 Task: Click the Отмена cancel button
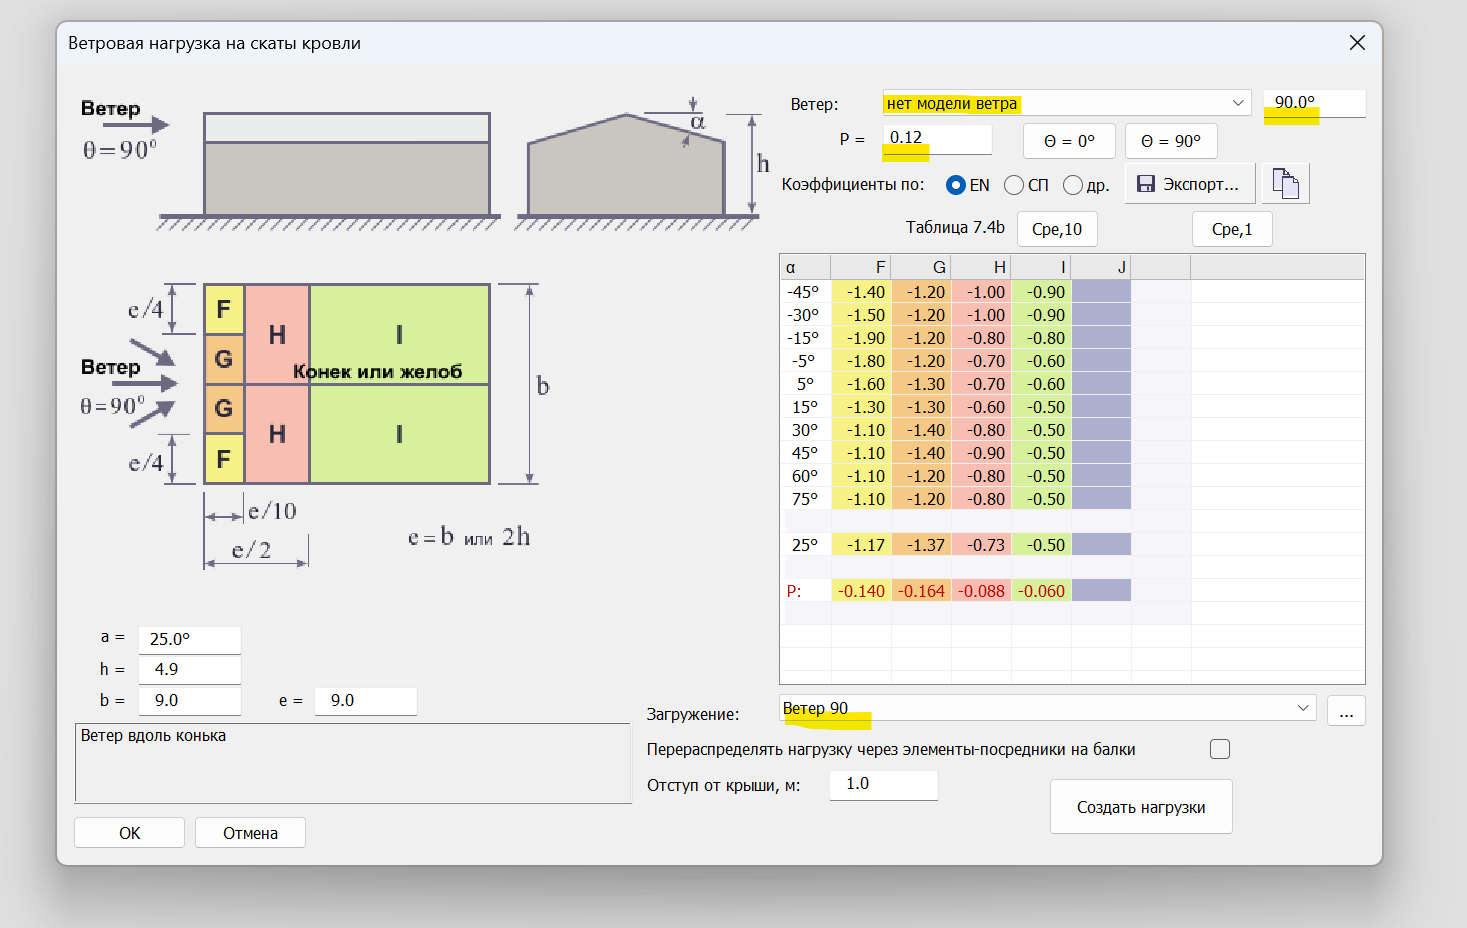[x=250, y=833]
